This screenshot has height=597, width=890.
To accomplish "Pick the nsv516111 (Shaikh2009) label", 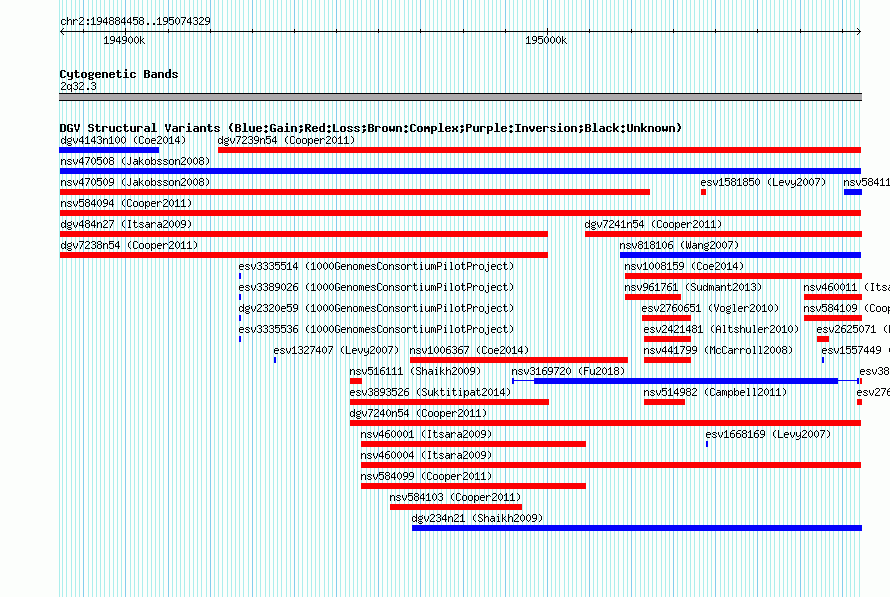I will (x=415, y=371).
